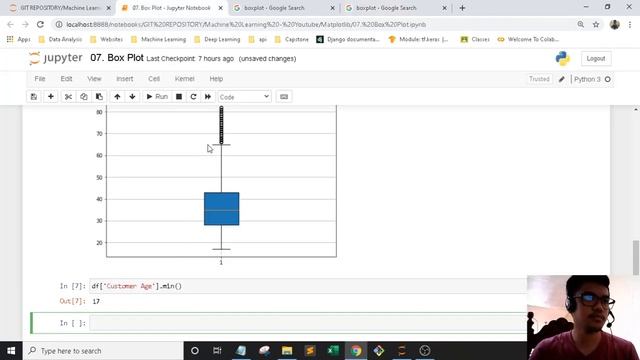The image size is (640, 360).
Task: Open the Data Analysis bookmark folder
Action: (x=60, y=40)
